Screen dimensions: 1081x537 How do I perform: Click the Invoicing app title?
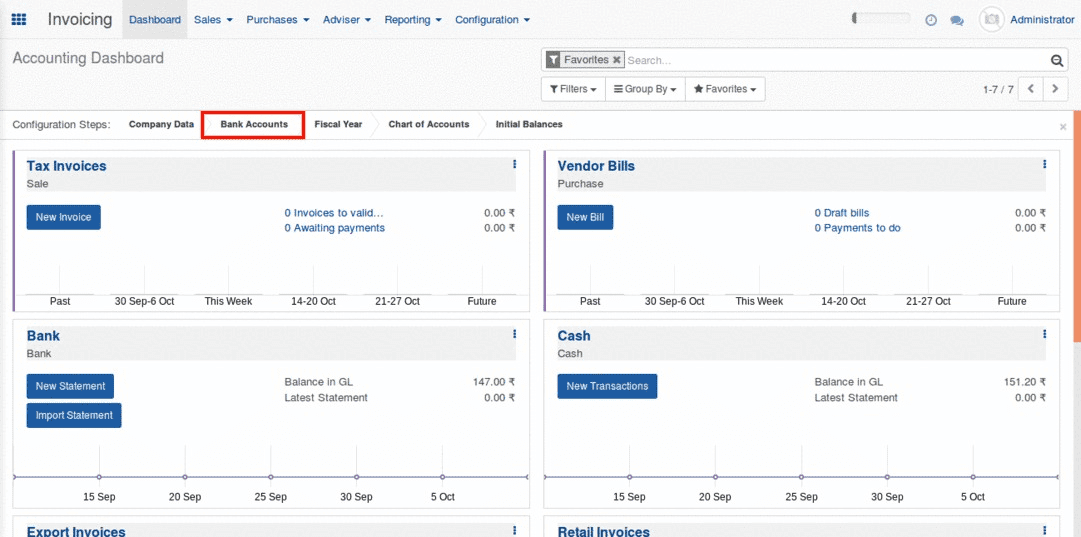[80, 19]
